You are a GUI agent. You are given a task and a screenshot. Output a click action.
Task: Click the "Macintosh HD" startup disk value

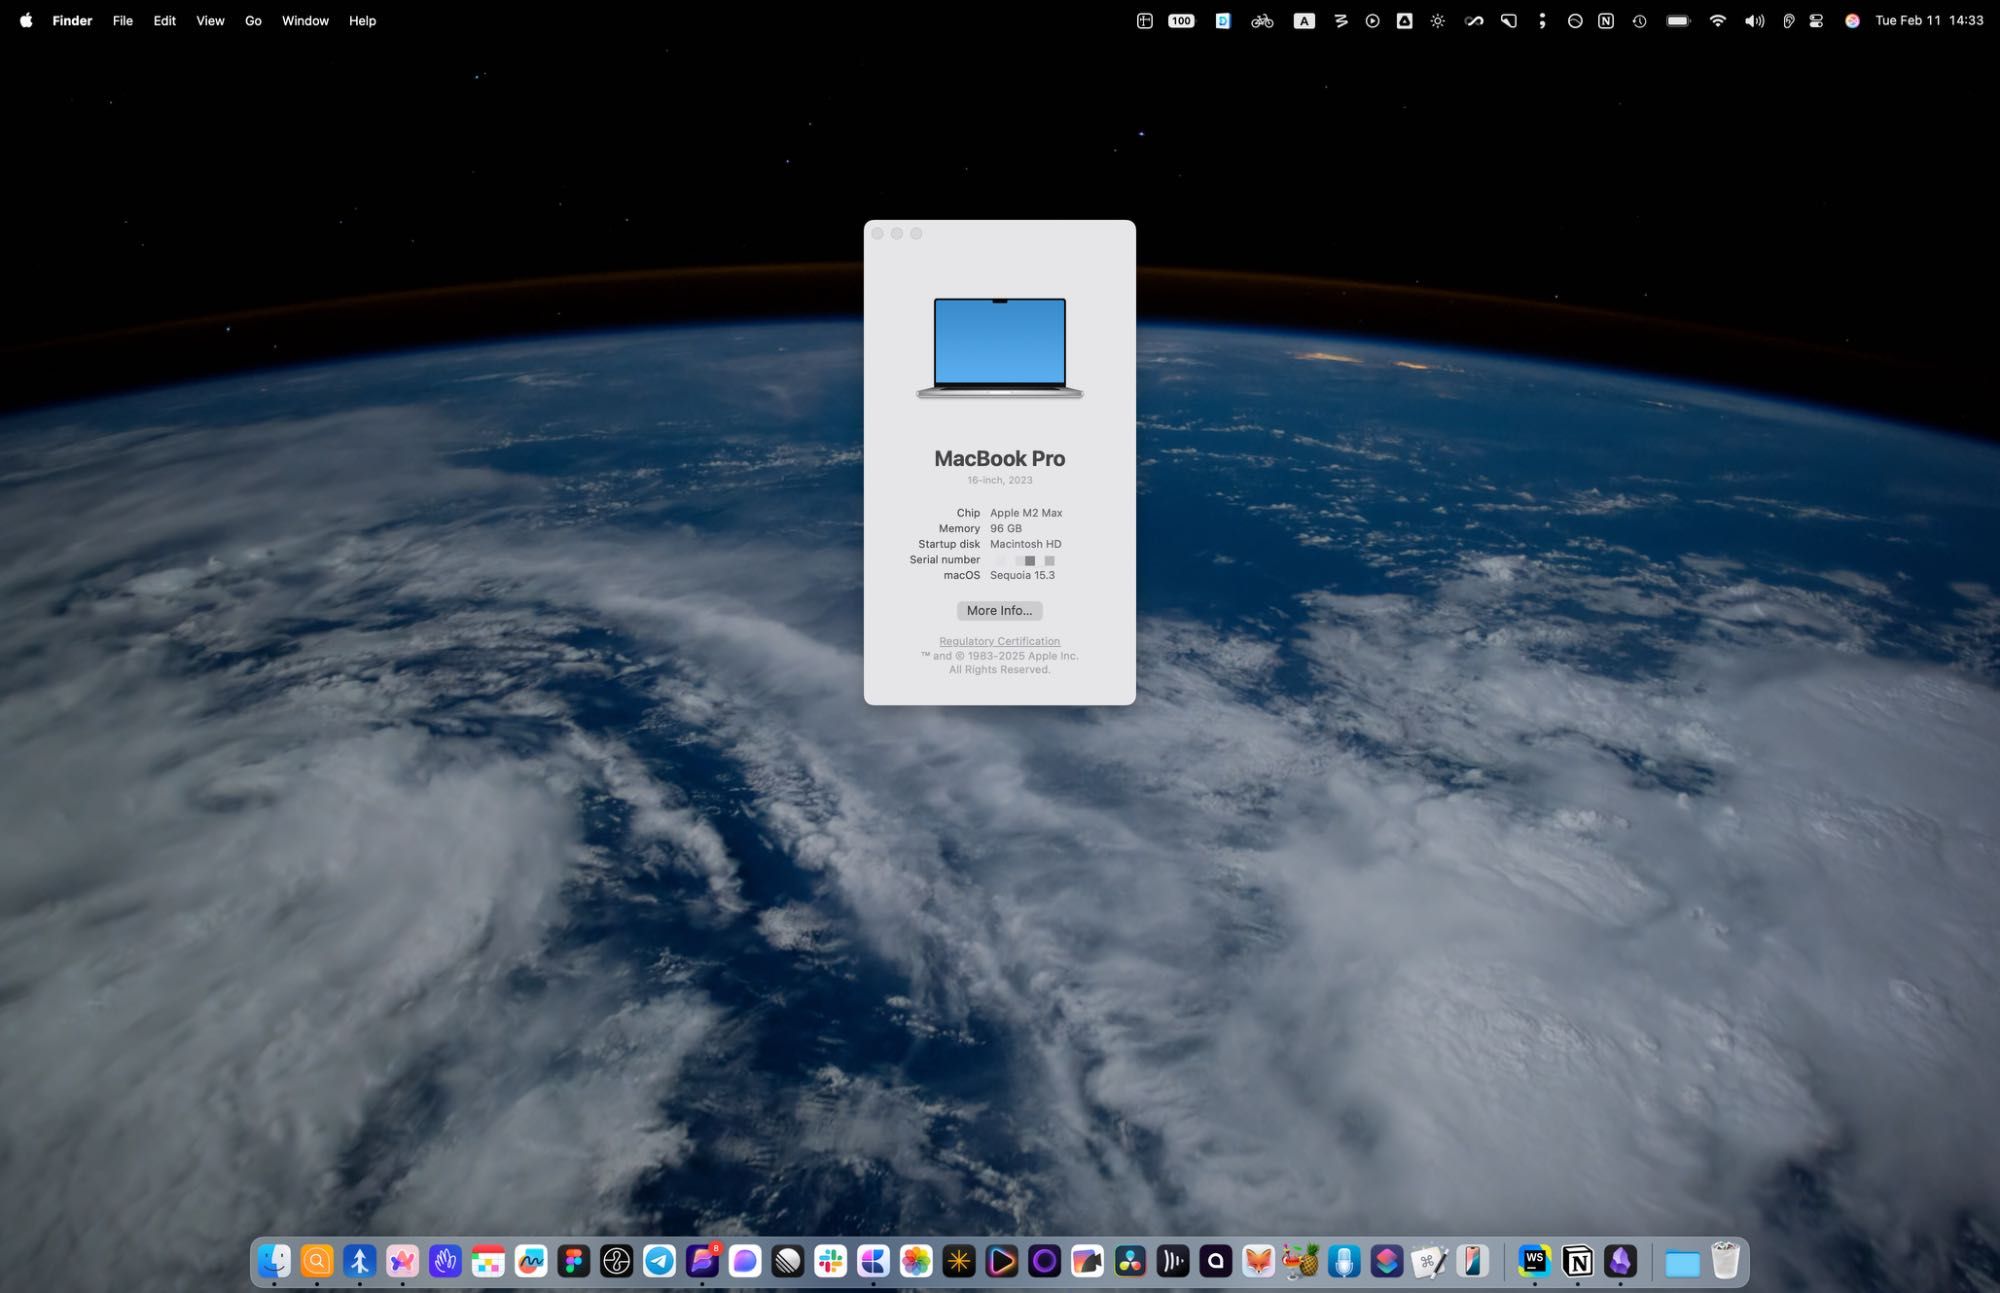pyautogui.click(x=1025, y=544)
